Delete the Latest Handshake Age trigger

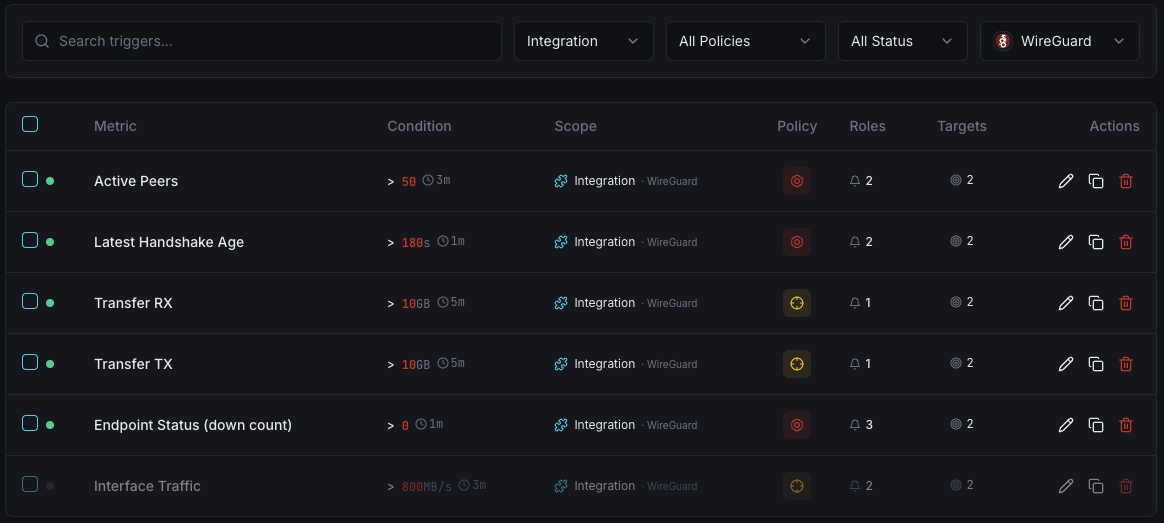1125,242
